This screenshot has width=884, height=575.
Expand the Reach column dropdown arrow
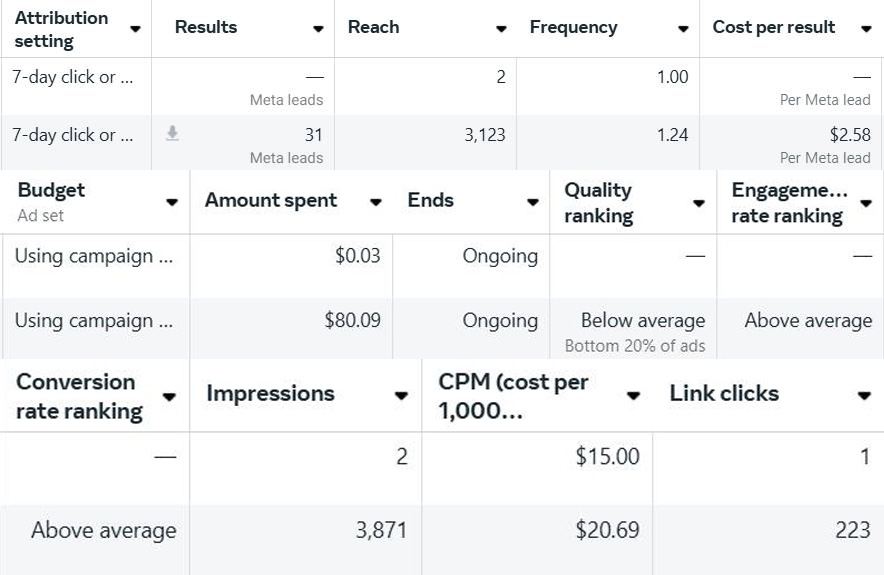tap(501, 29)
